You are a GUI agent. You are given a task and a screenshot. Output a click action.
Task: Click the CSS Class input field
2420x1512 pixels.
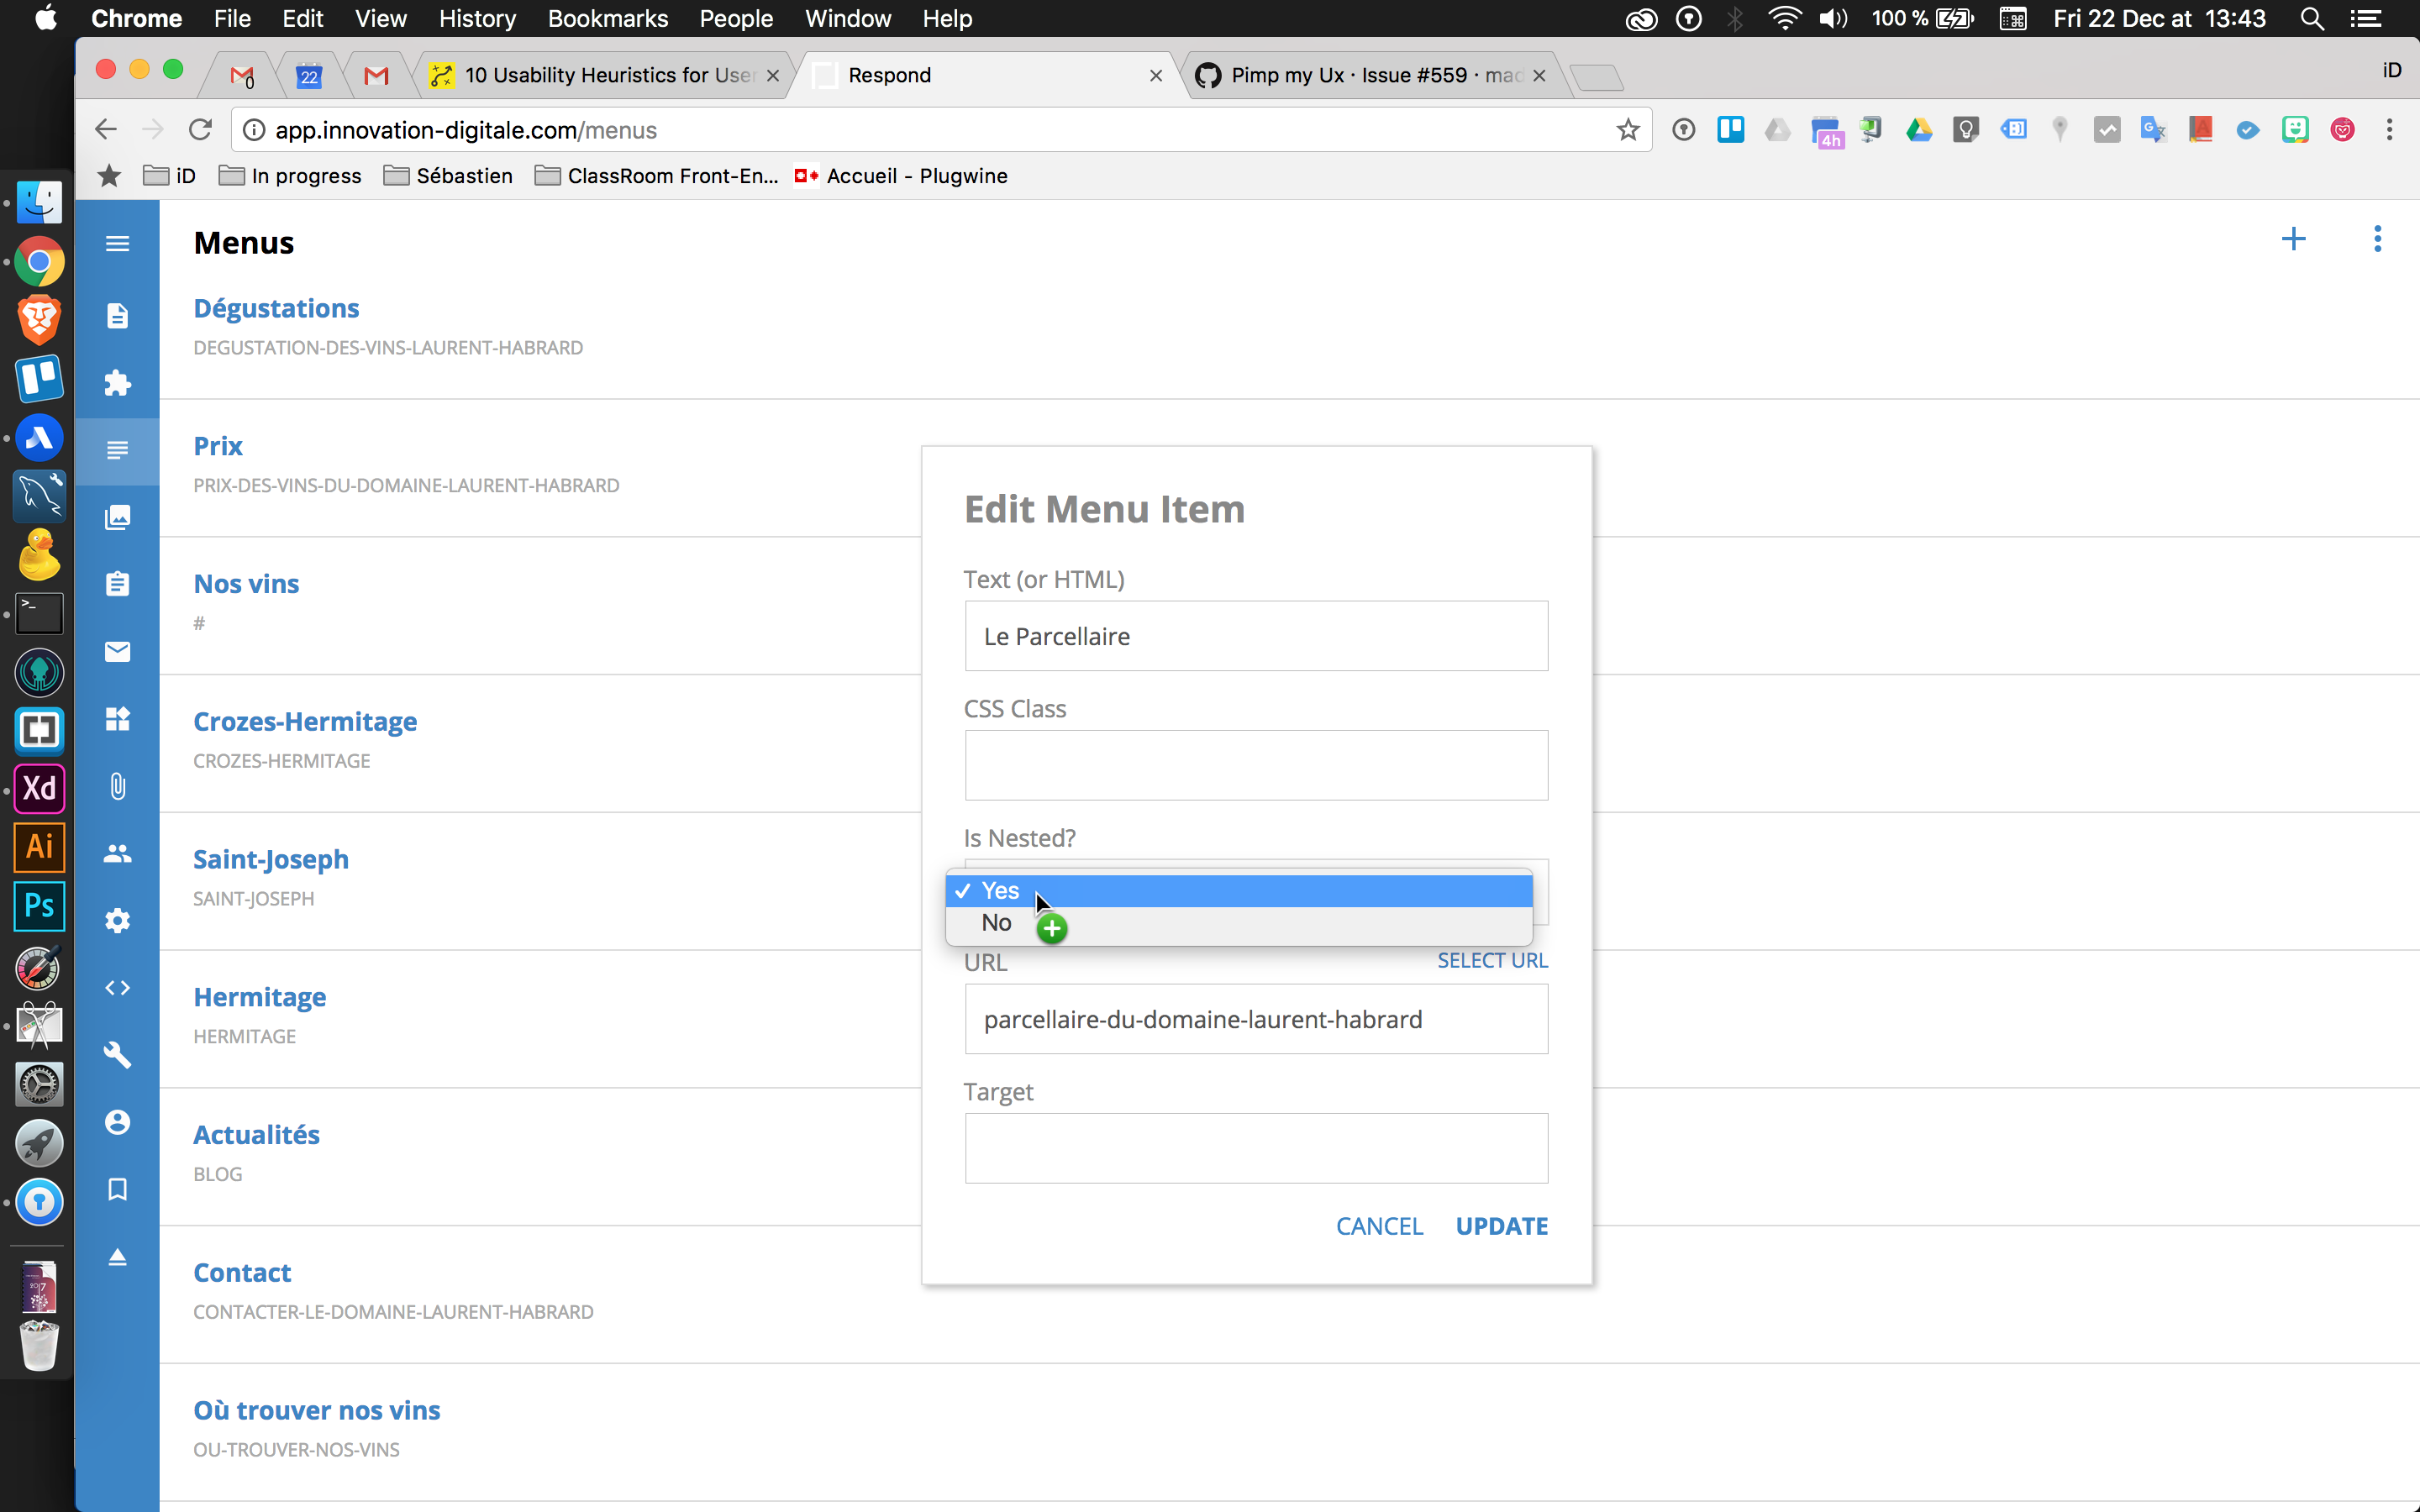1256,766
